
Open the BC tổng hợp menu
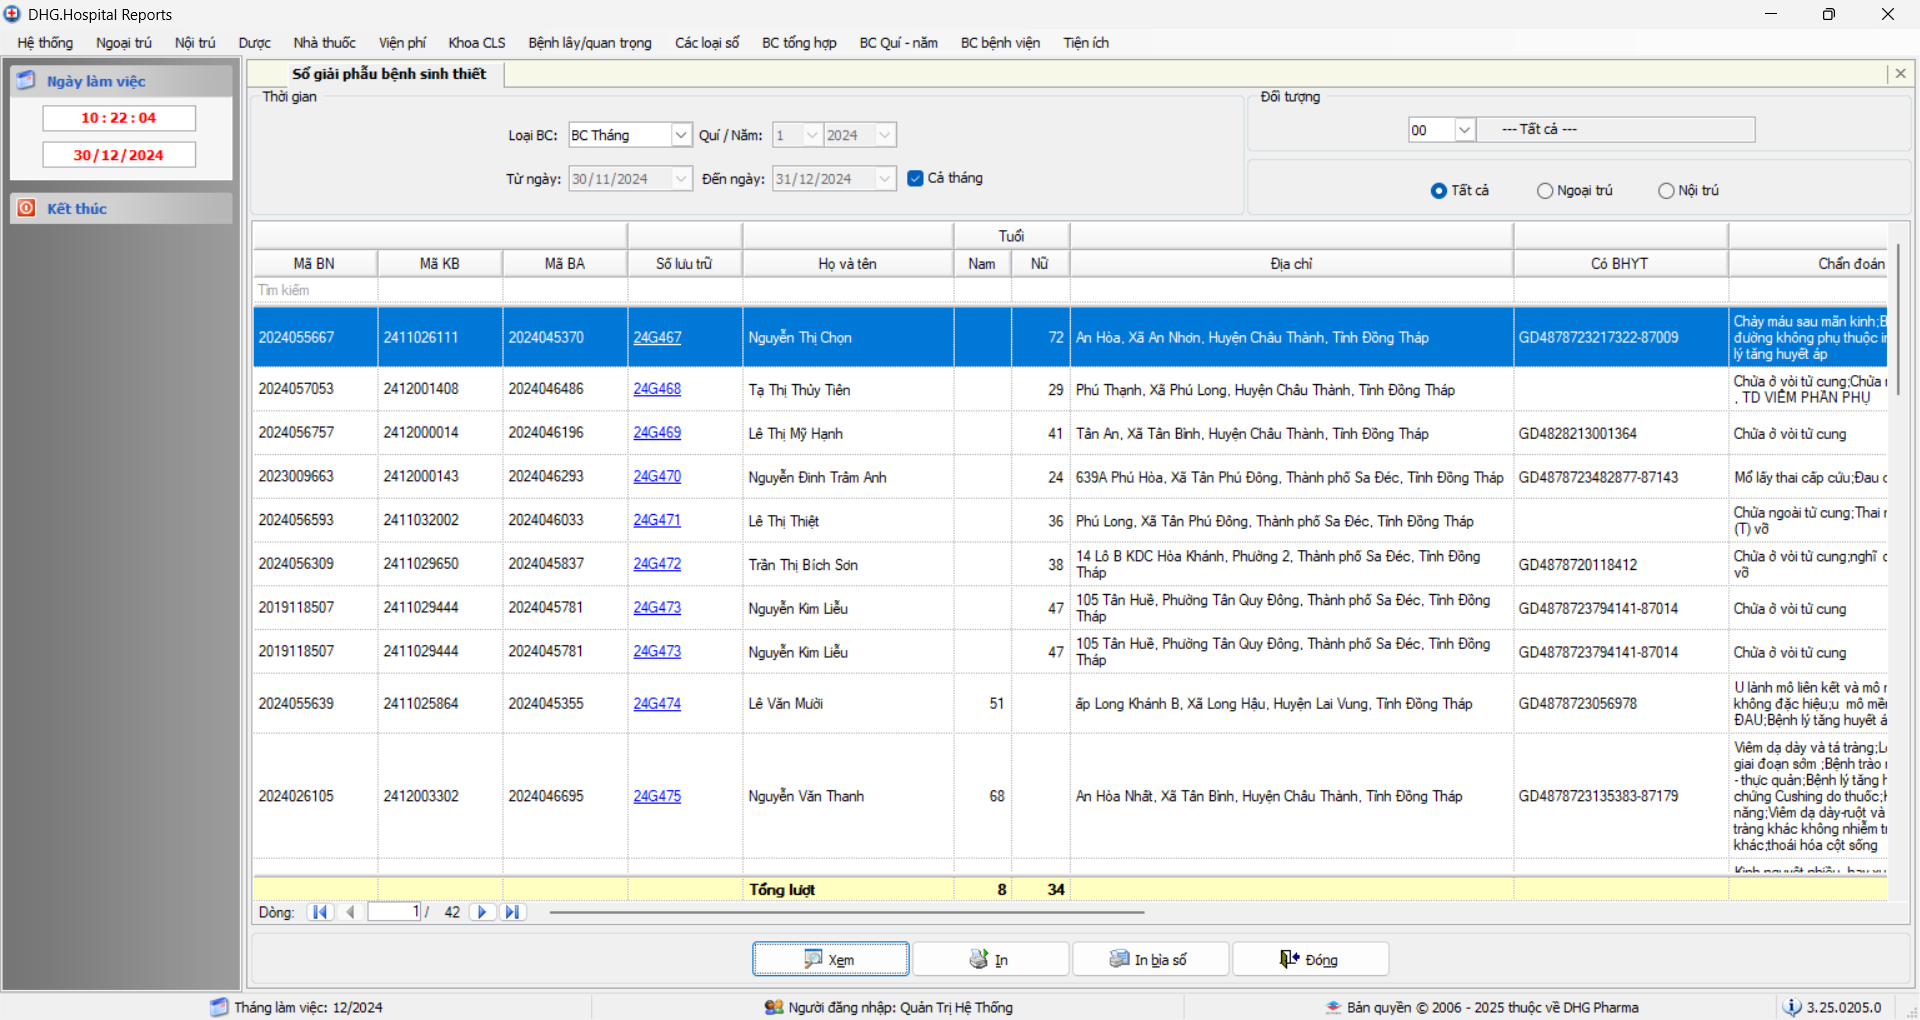point(799,43)
